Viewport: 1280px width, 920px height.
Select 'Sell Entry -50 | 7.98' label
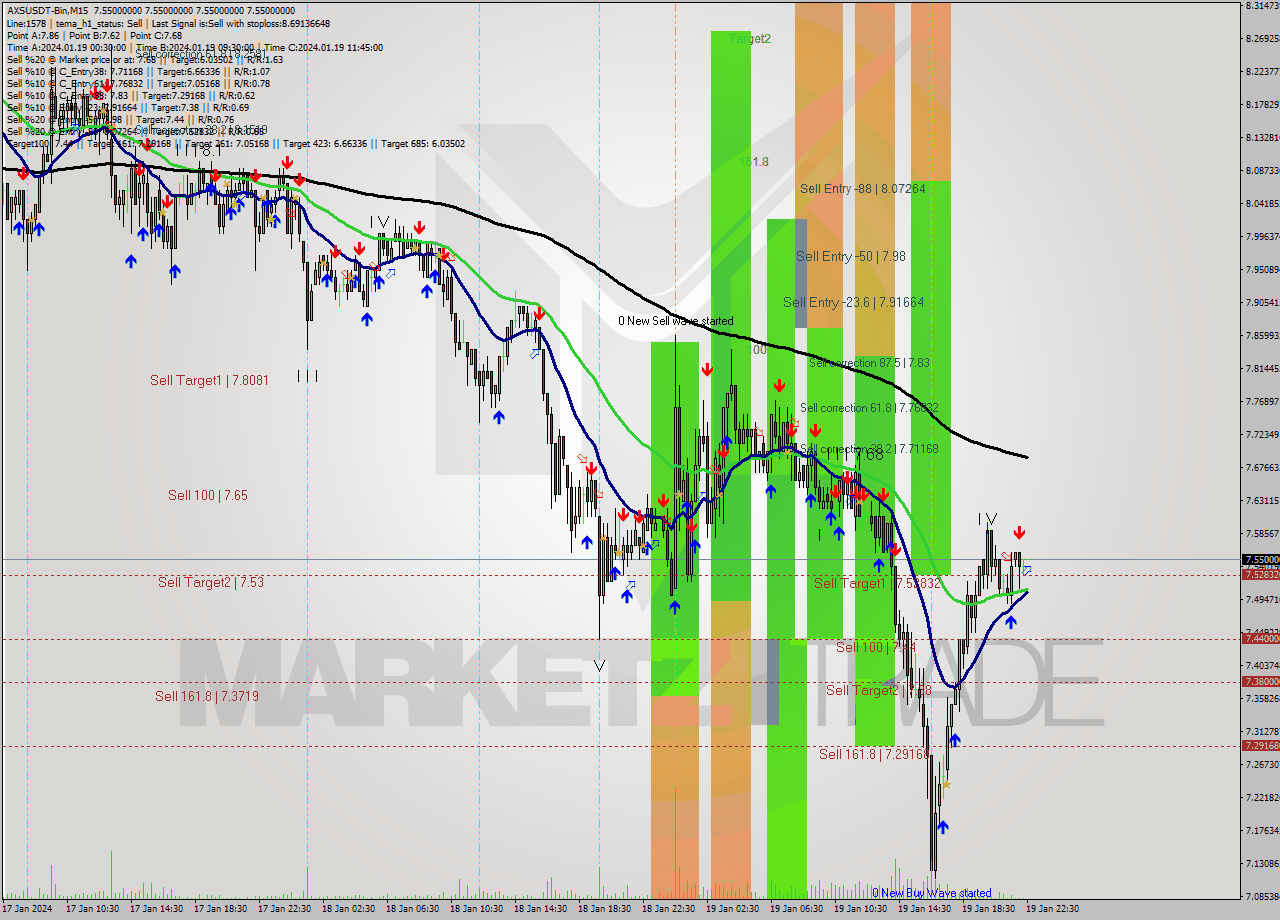(851, 256)
